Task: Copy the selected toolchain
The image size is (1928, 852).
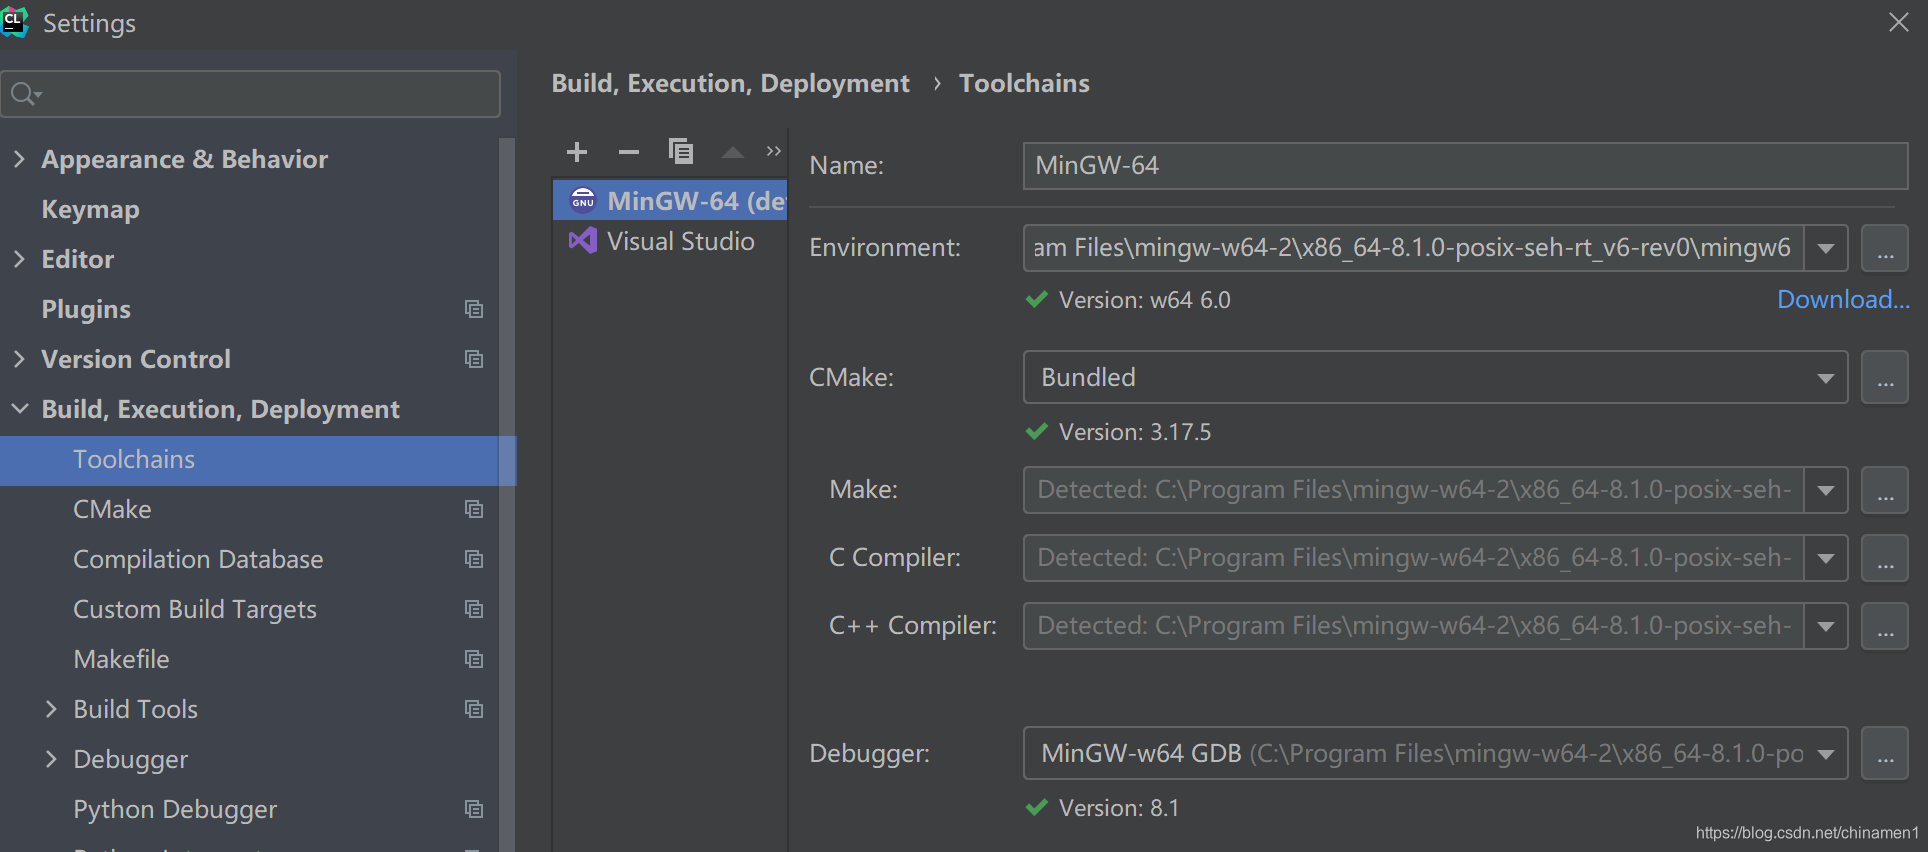Action: coord(681,151)
